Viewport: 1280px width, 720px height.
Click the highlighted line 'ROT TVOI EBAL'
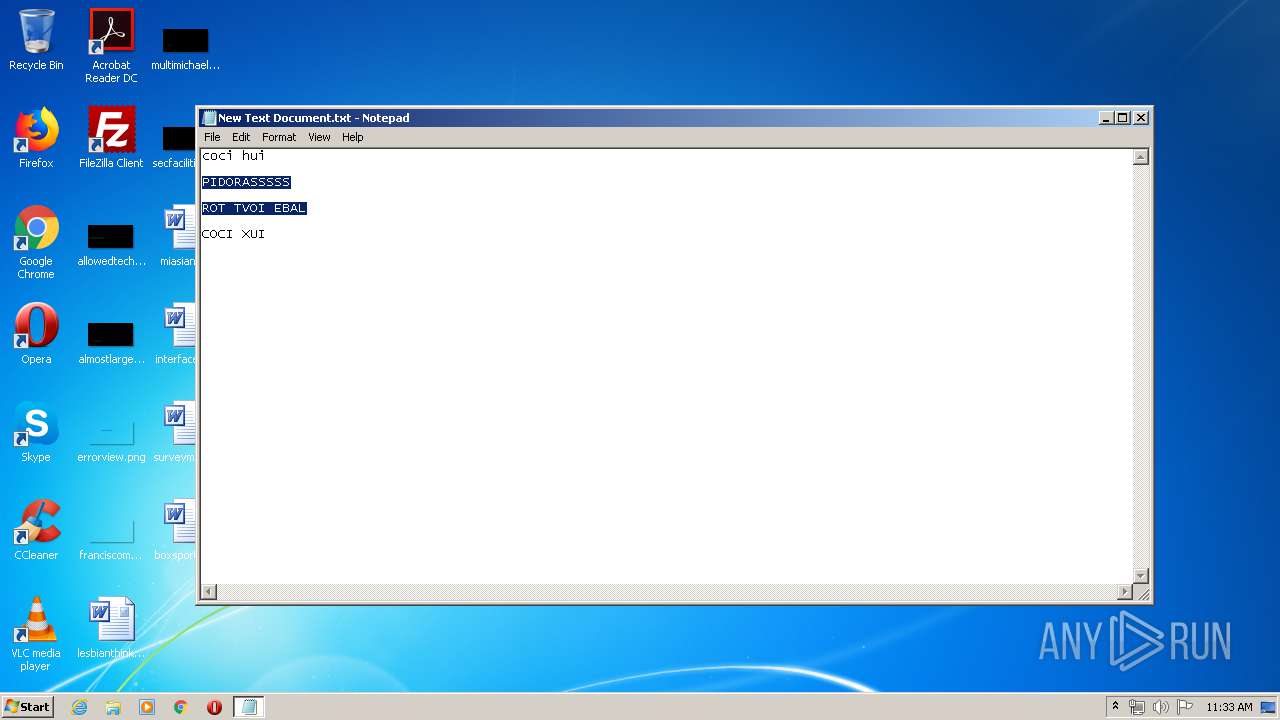[254, 208]
